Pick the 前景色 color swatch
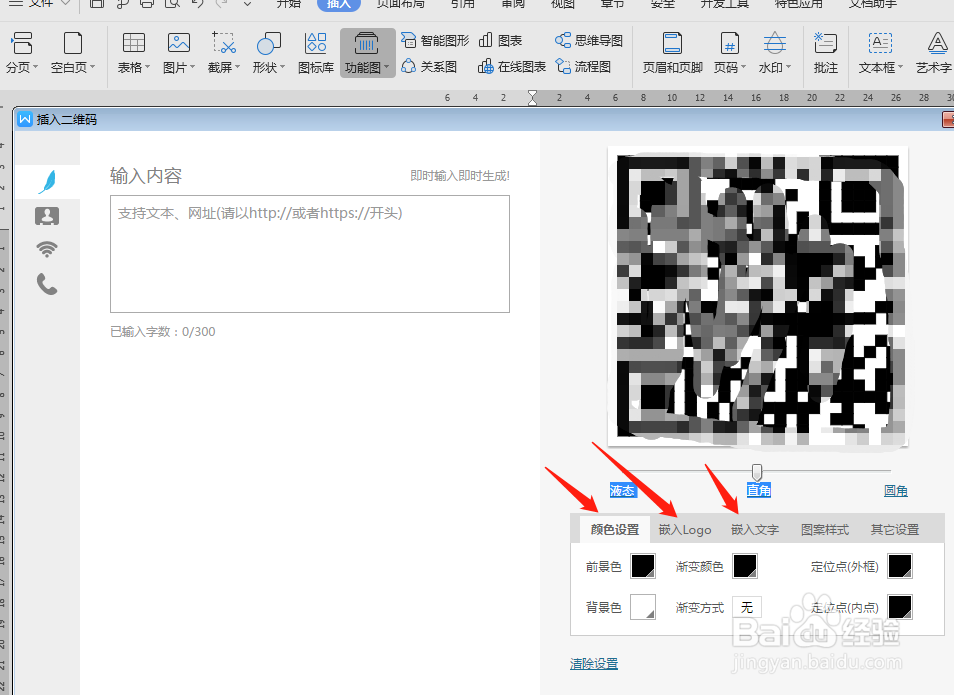The image size is (954, 695). click(643, 566)
